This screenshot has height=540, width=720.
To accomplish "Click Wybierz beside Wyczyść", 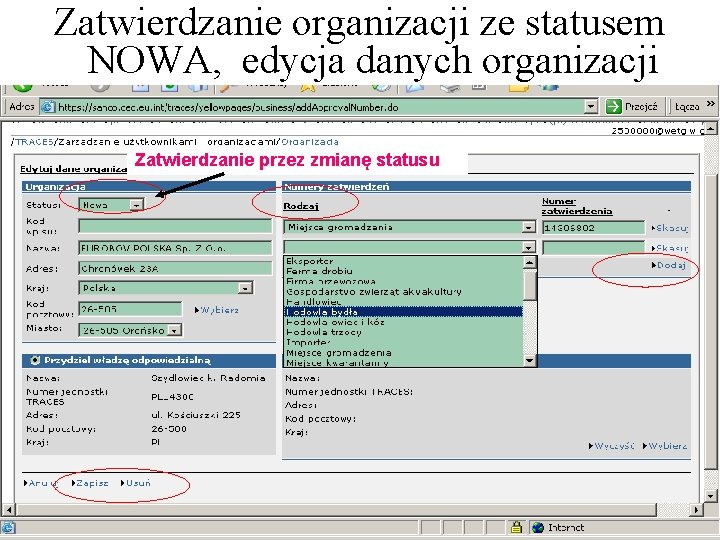I will tap(668, 446).
